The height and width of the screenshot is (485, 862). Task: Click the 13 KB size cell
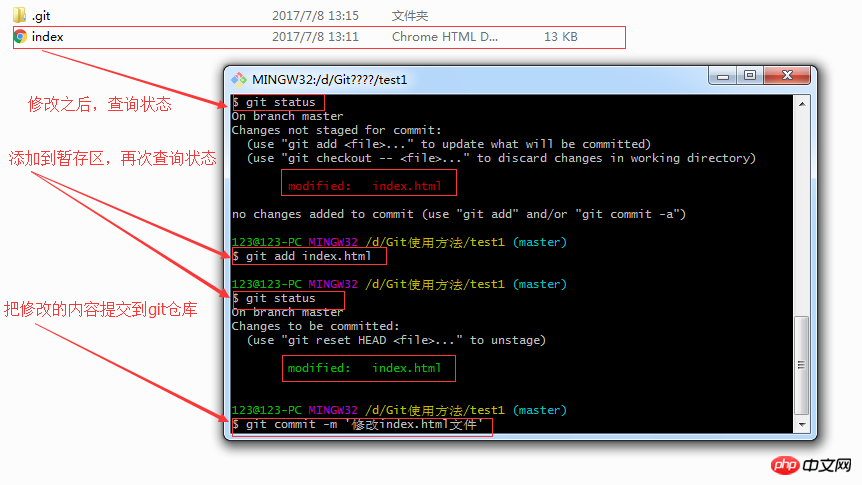pyautogui.click(x=561, y=37)
